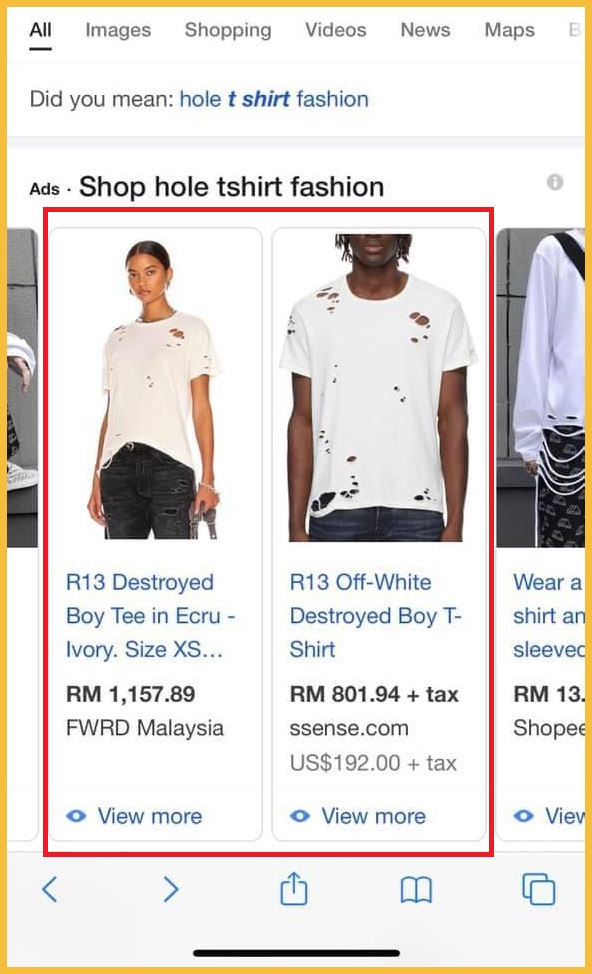Click eye icon under FWRD Malaysia product
Viewport: 592px width, 974px height.
76,816
